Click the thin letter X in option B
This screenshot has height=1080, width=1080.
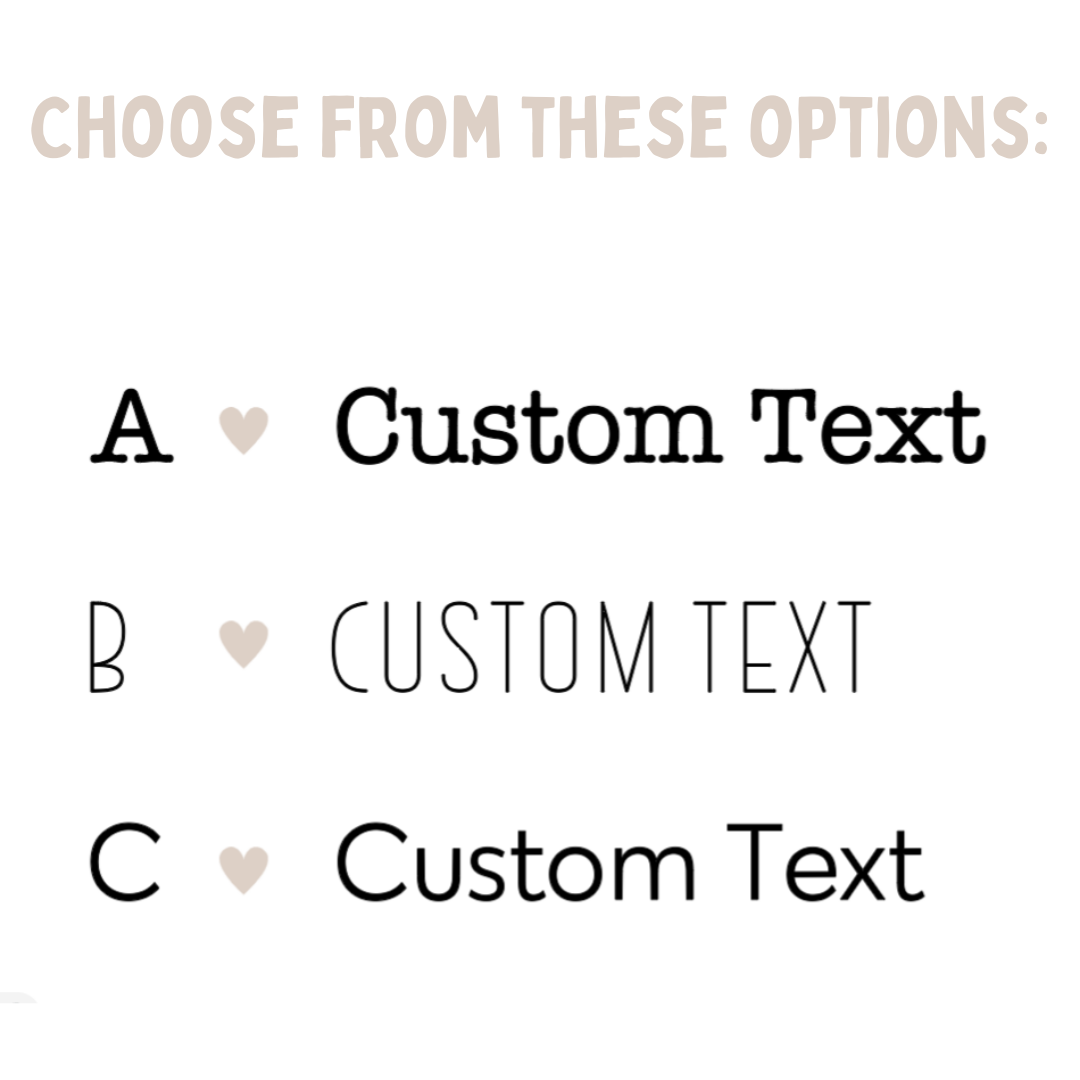[808, 647]
